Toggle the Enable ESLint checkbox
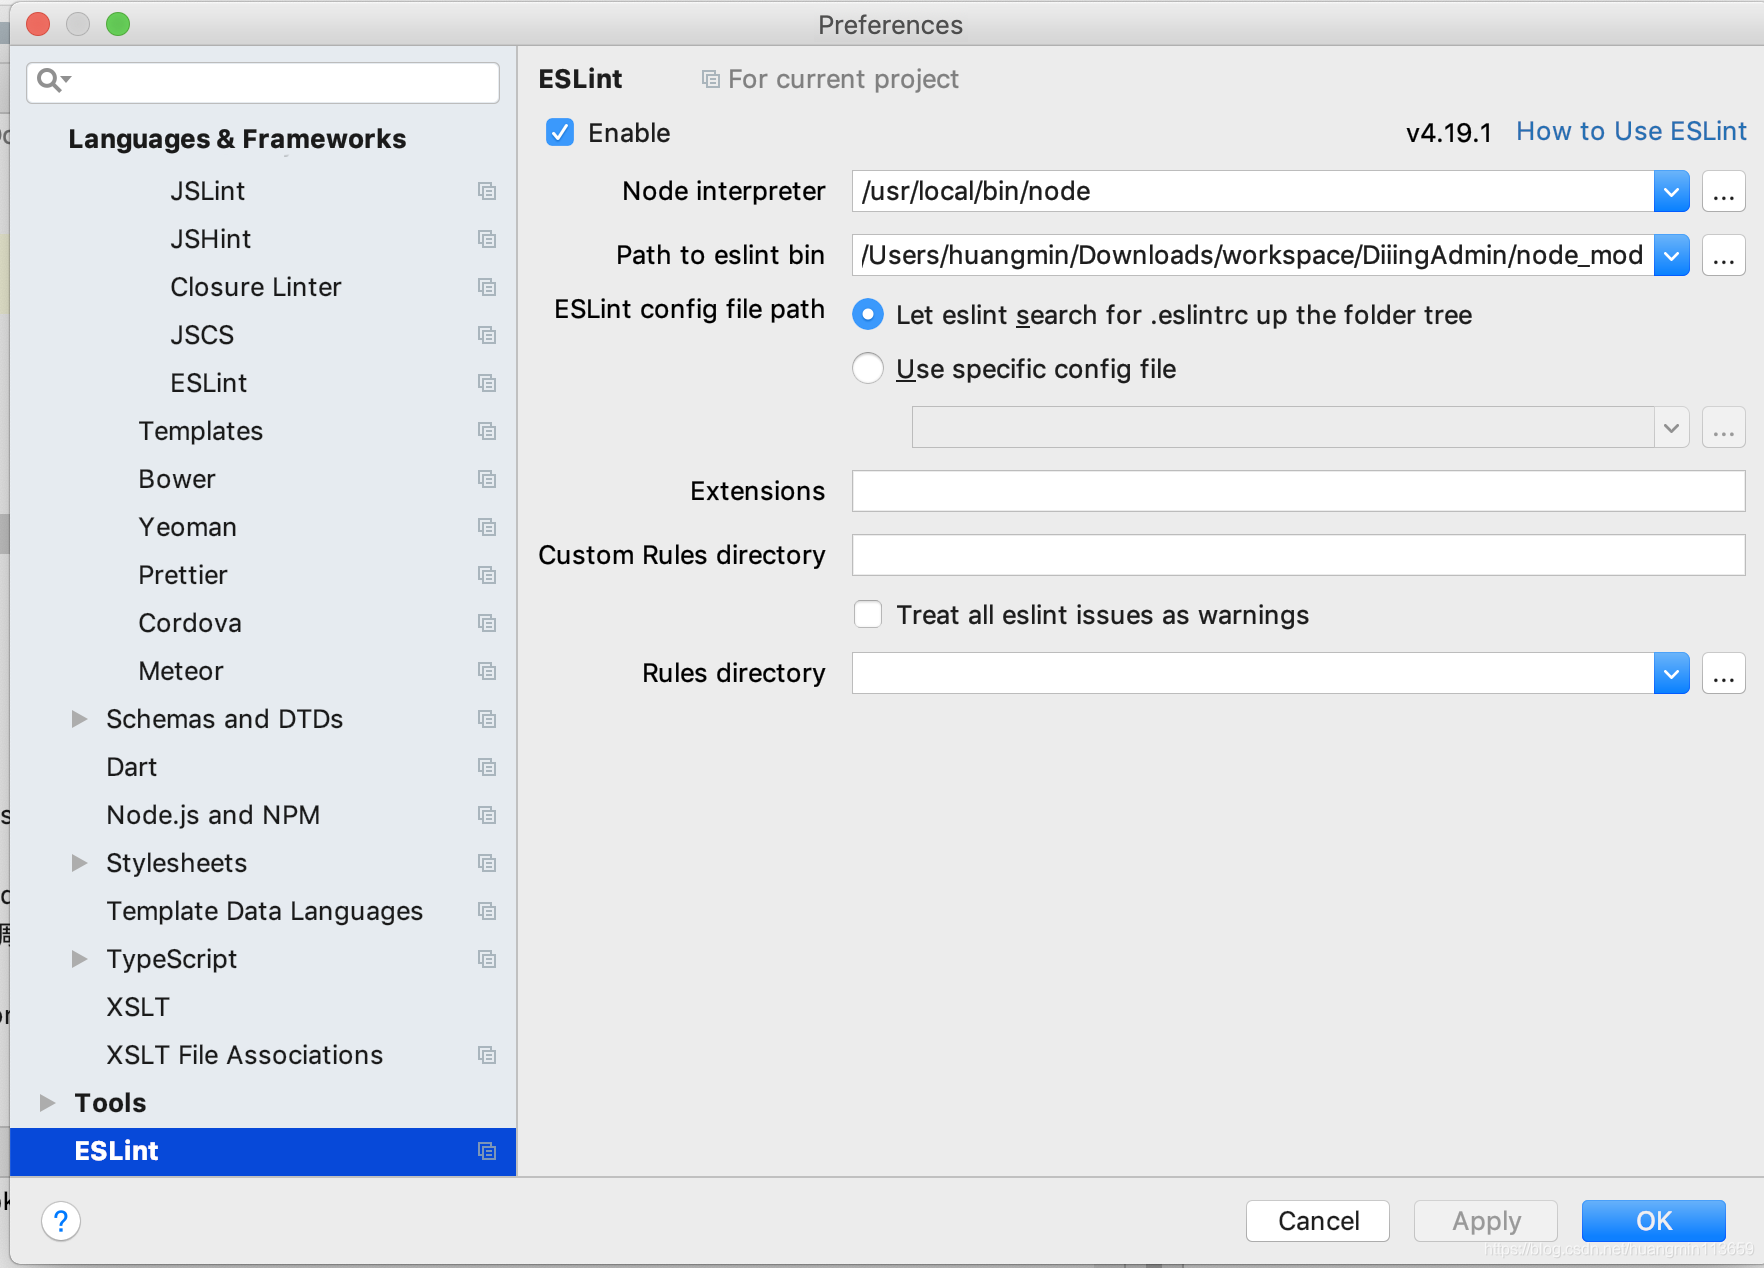The height and width of the screenshot is (1268, 1764). point(560,132)
